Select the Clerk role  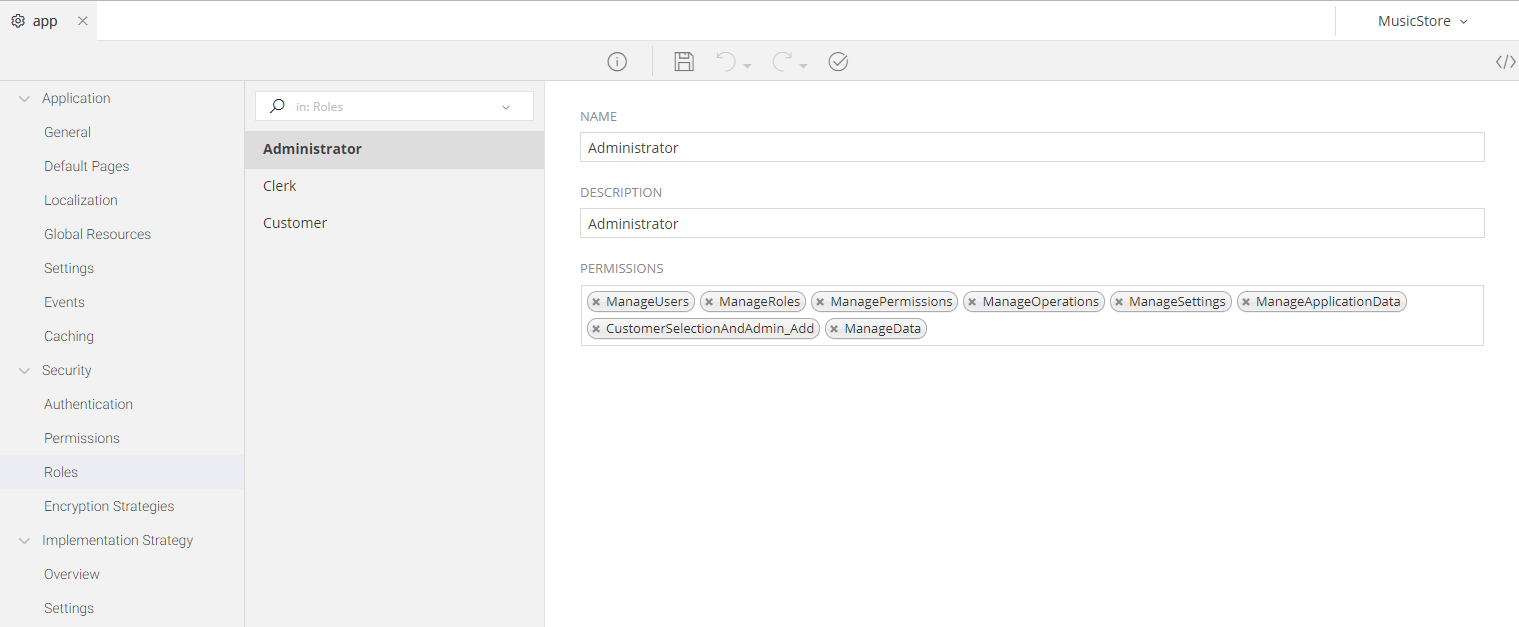point(280,186)
